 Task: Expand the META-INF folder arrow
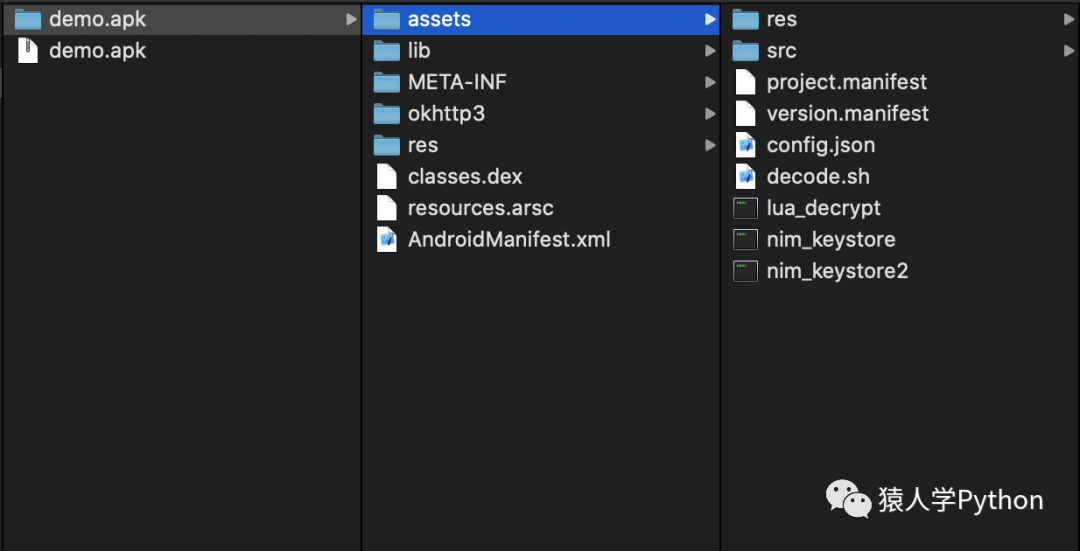tap(710, 83)
